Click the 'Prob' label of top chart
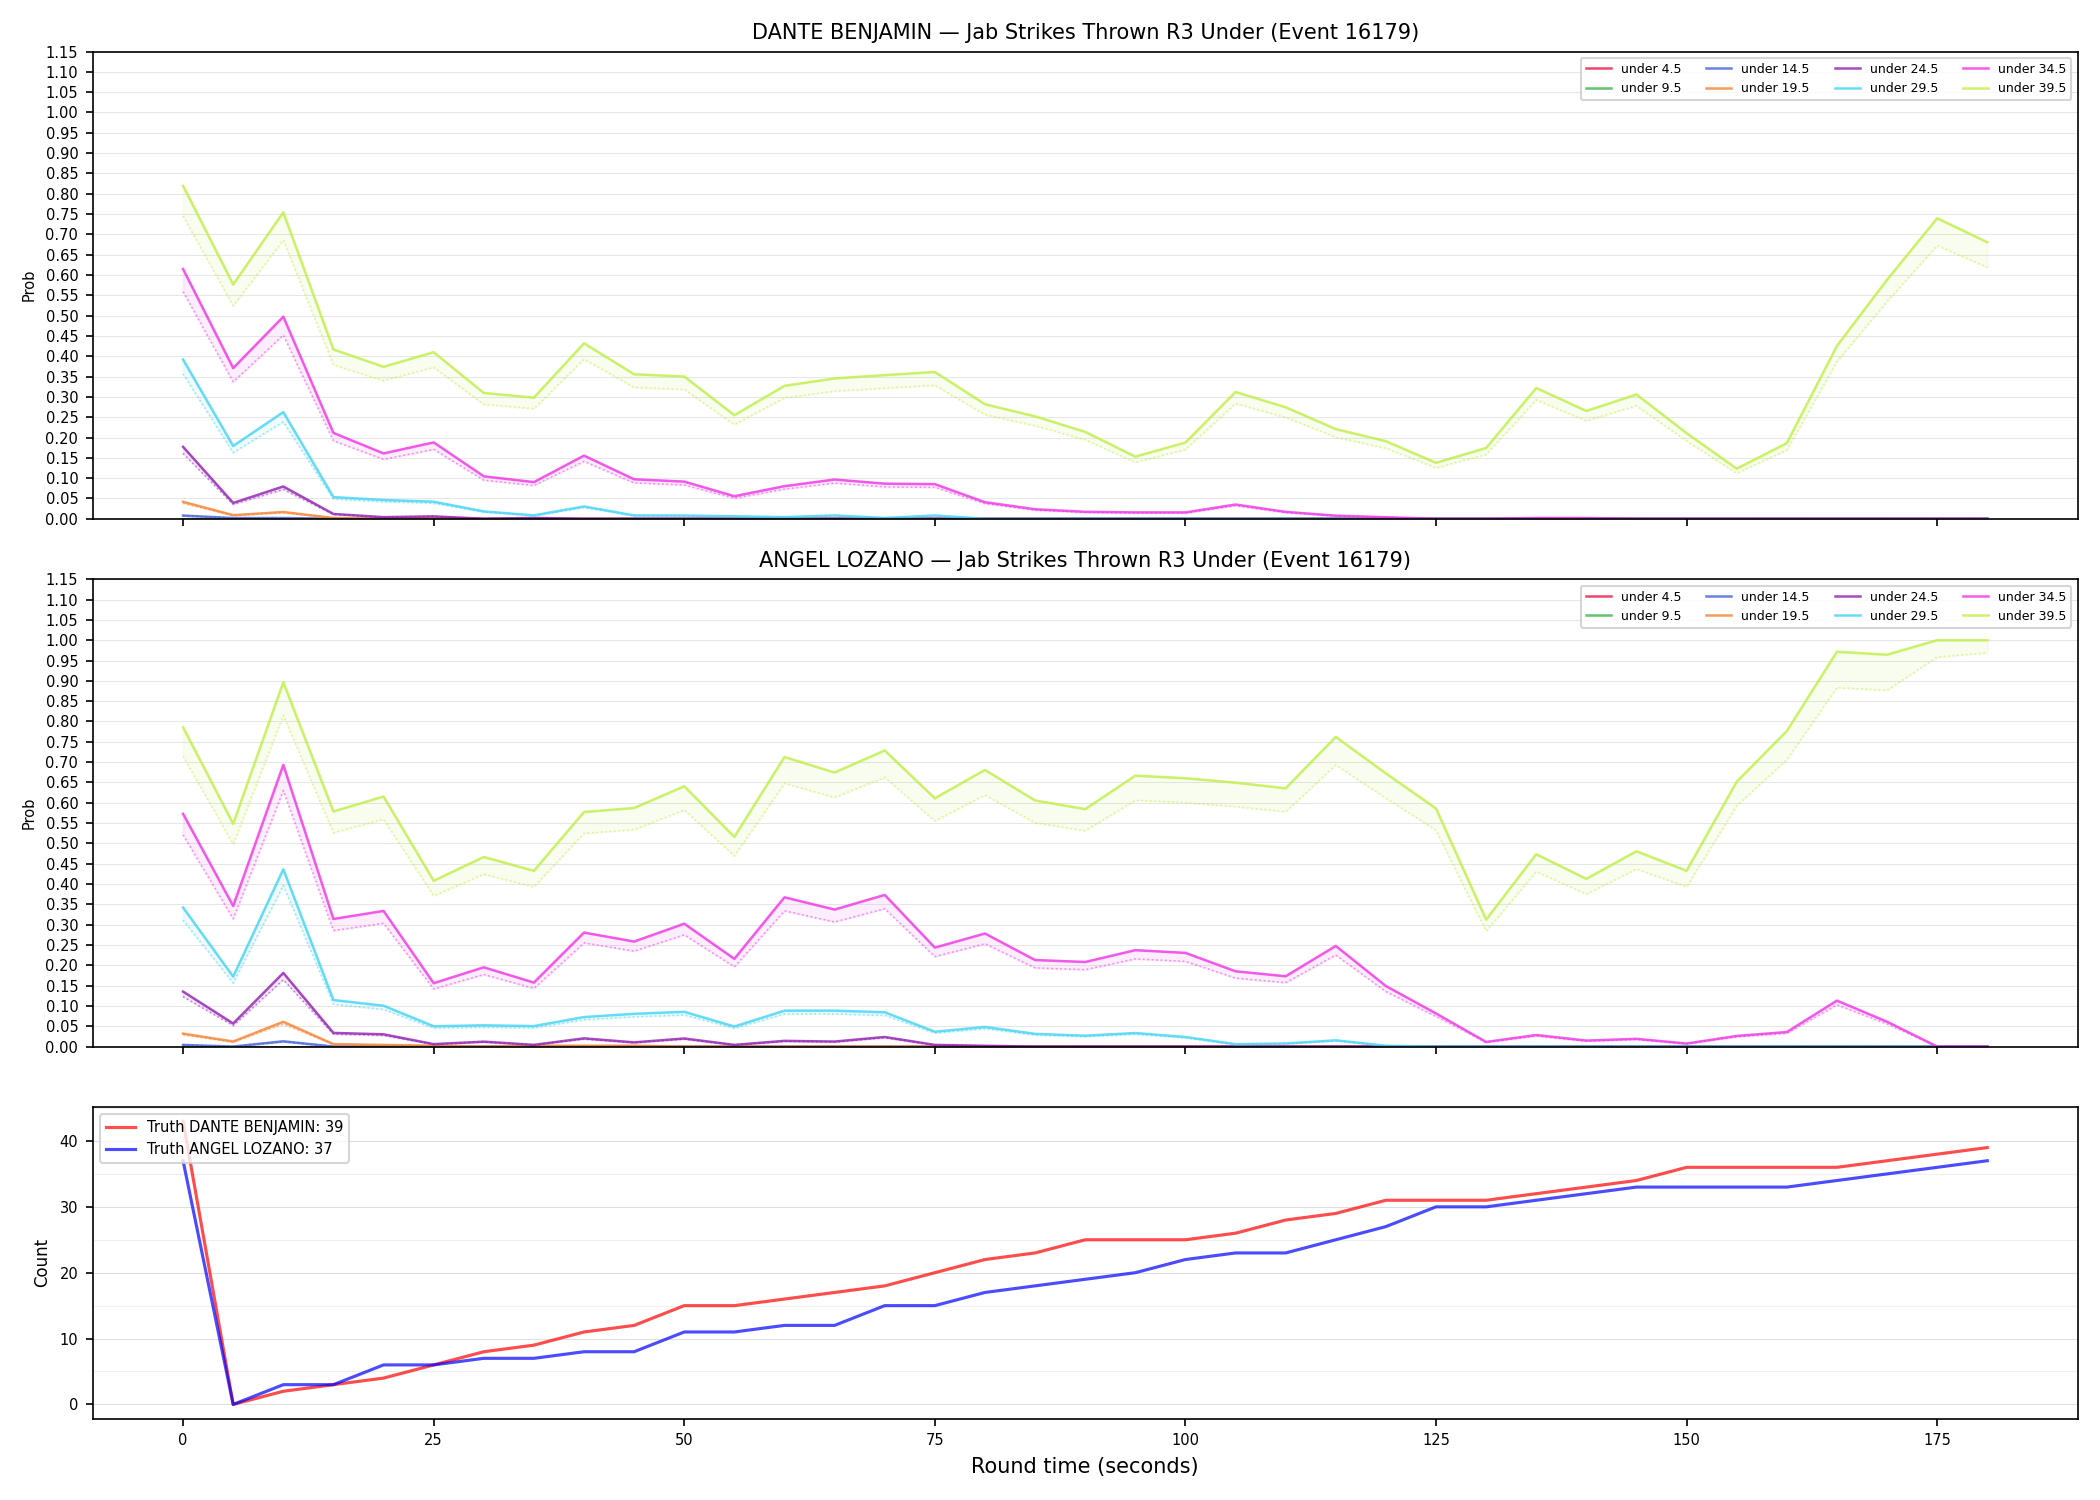 tap(29, 286)
